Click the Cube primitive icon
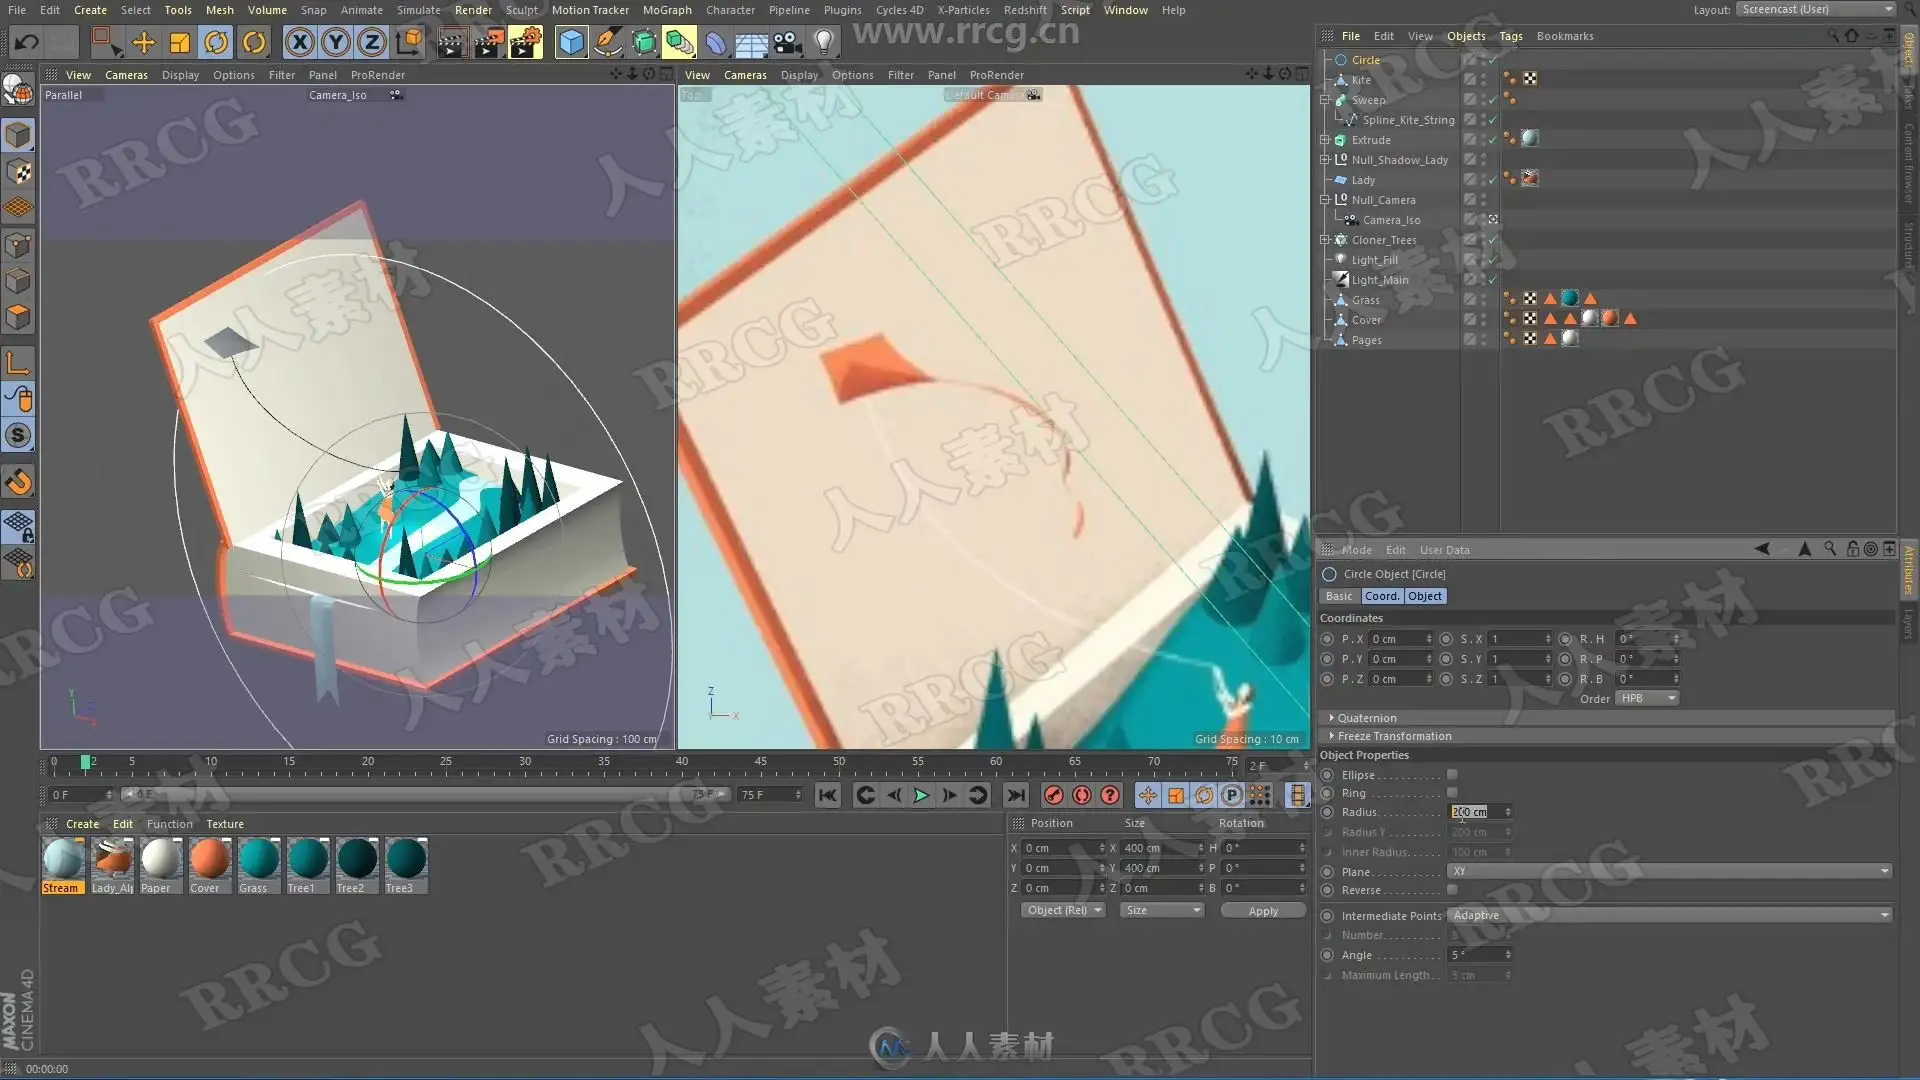 571,42
